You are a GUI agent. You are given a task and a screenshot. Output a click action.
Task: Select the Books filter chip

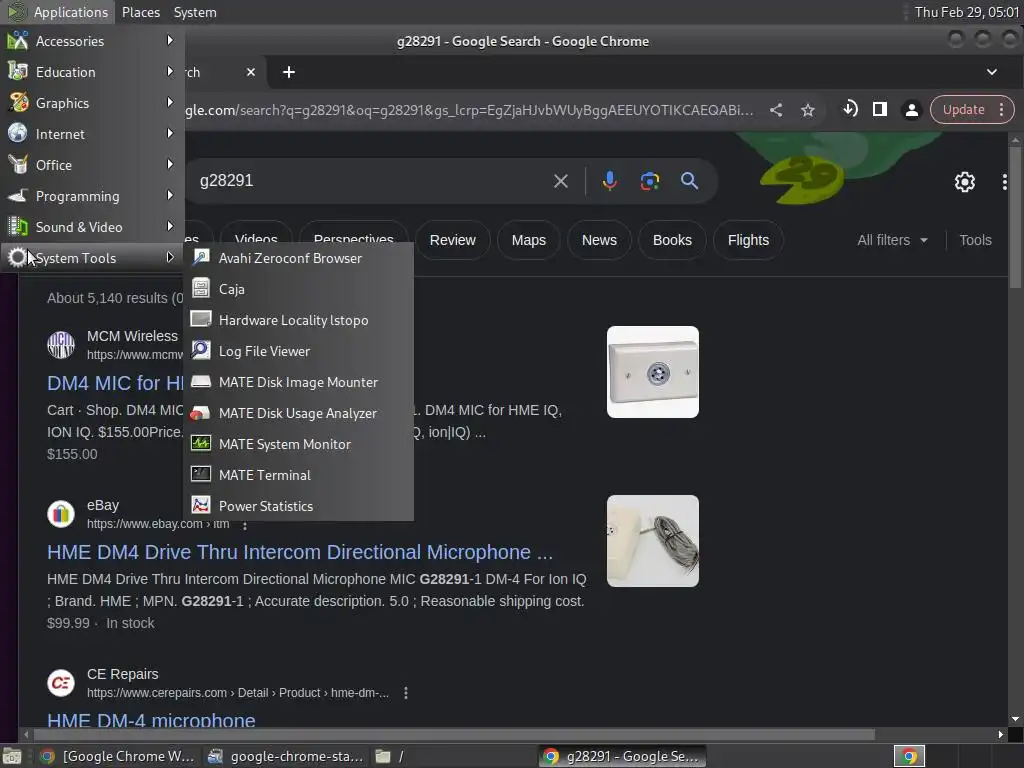672,240
